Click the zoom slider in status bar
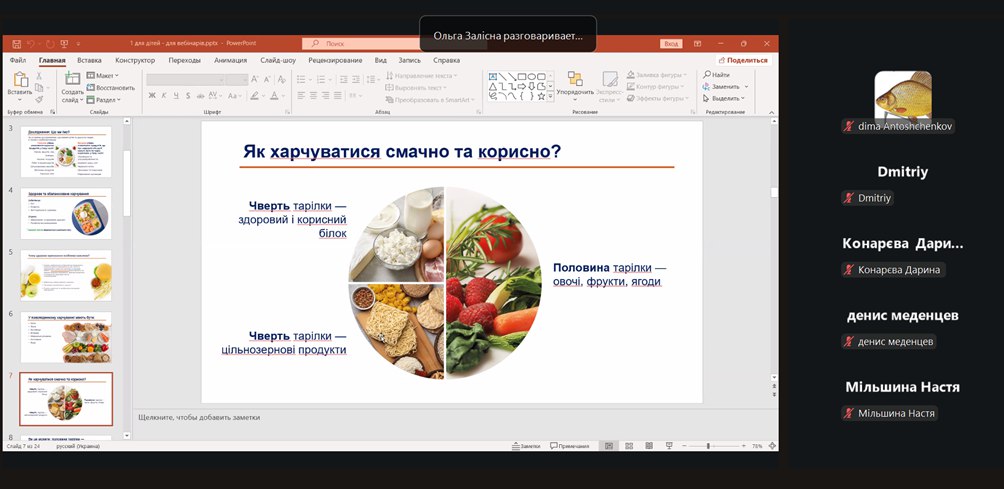Image resolution: width=1004 pixels, height=489 pixels. tap(710, 446)
